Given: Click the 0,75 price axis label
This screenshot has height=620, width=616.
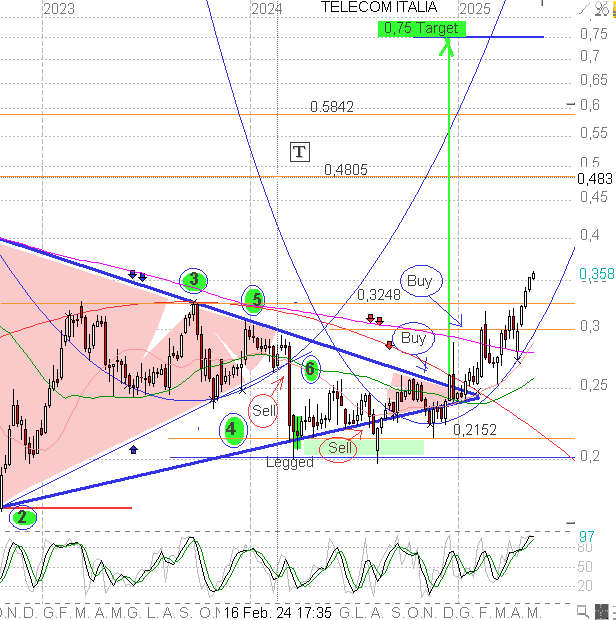Looking at the screenshot, I should click(593, 34).
